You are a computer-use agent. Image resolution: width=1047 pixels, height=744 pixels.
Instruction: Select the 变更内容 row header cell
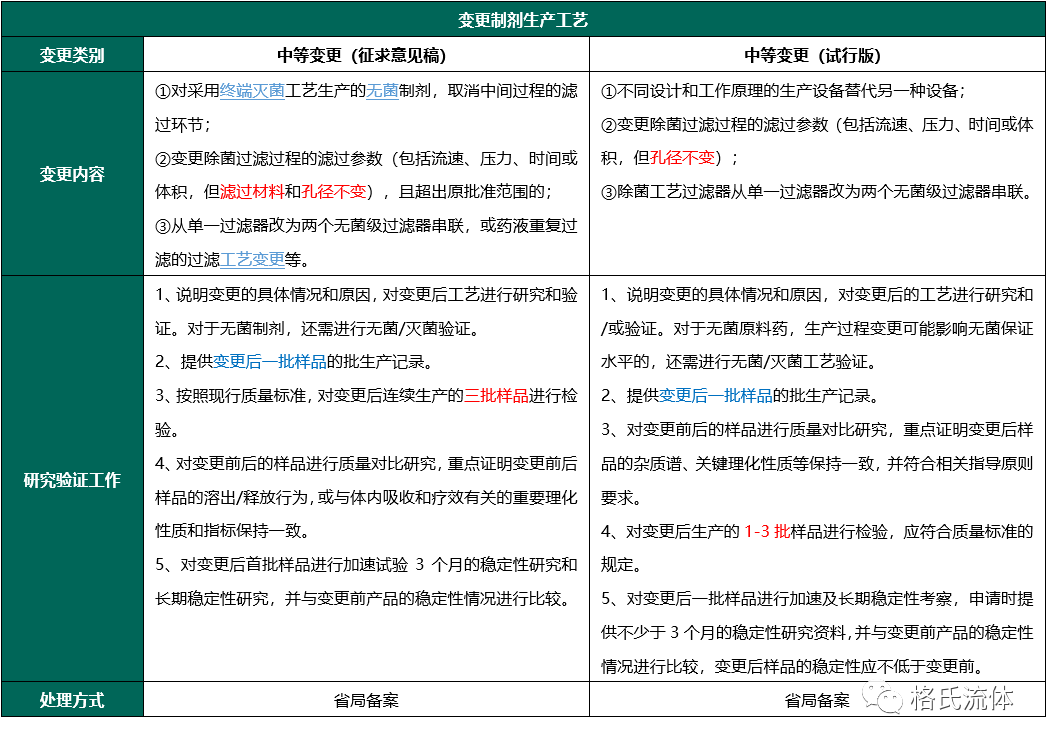[x=71, y=173]
